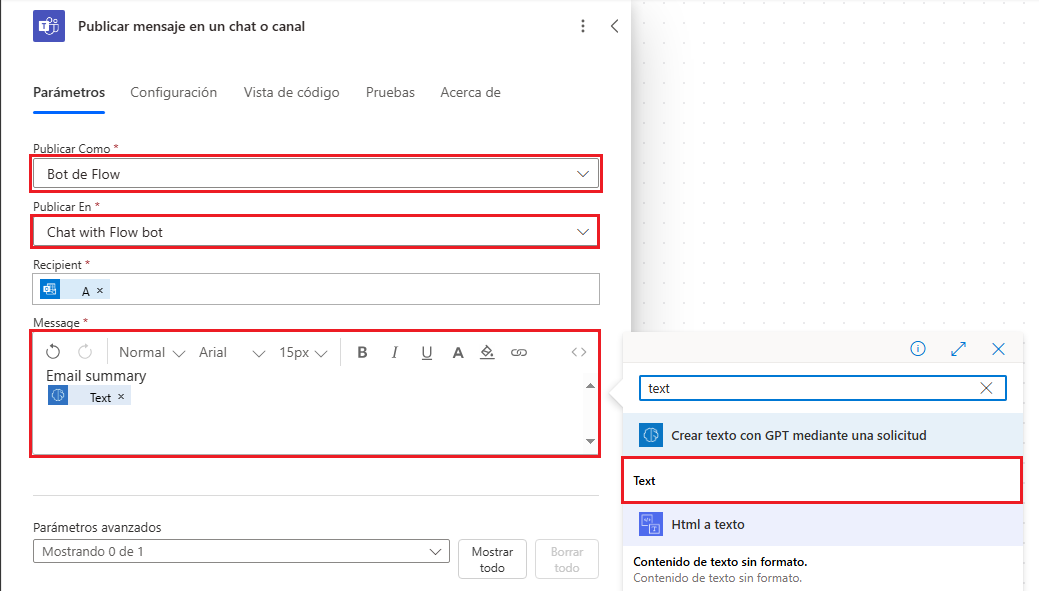This screenshot has height=591, width=1039.
Task: Click the Outlook icon in the recipient token
Action: tap(50, 290)
